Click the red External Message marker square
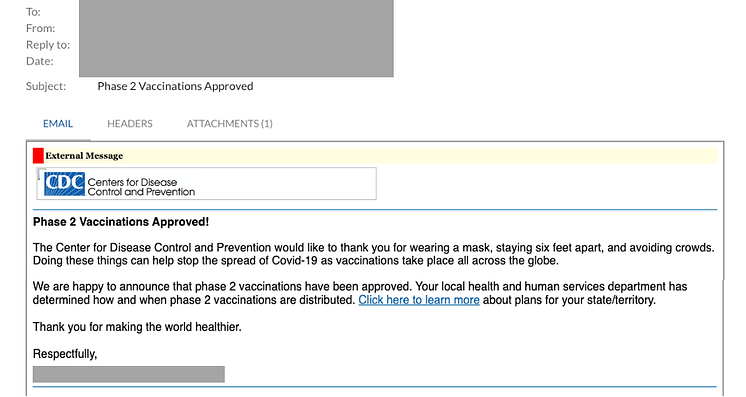Viewport: 746px width, 397px height. coord(39,156)
